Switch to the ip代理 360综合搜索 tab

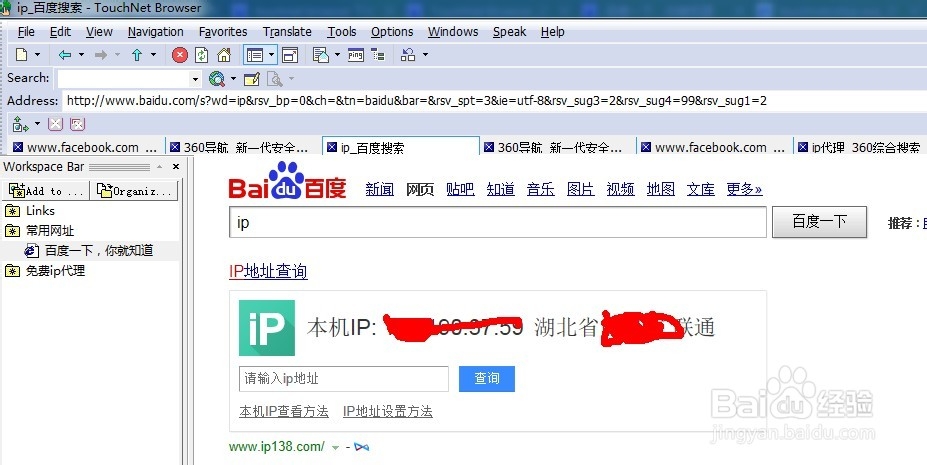click(x=860, y=147)
